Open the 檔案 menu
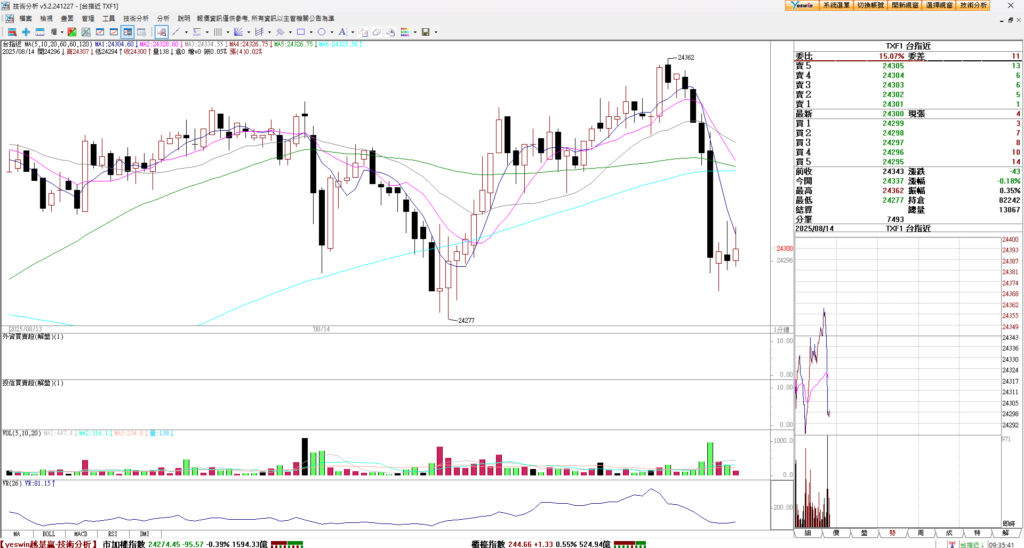The width and height of the screenshot is (1024, 548). 25,18
